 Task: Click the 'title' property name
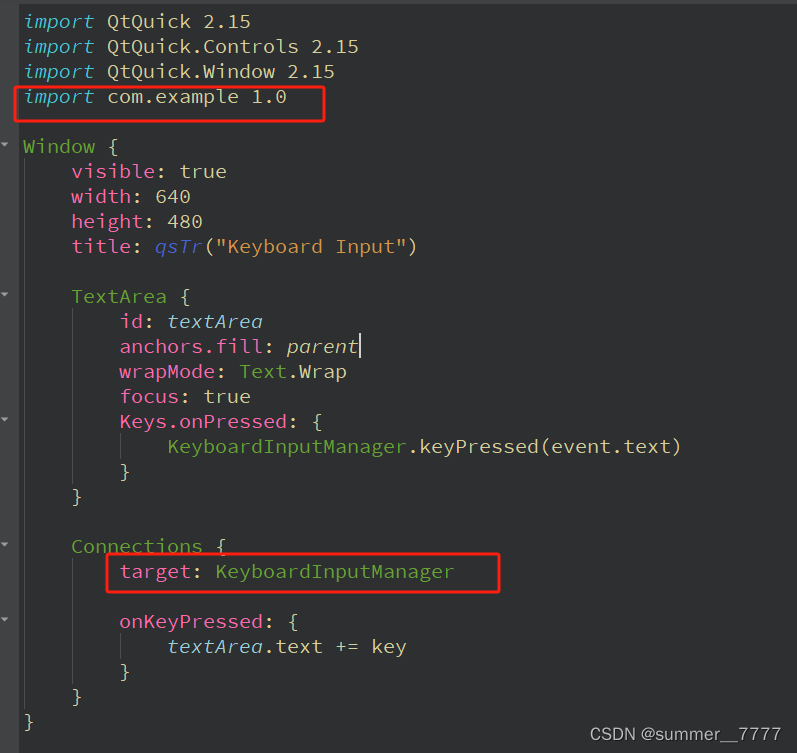point(101,247)
